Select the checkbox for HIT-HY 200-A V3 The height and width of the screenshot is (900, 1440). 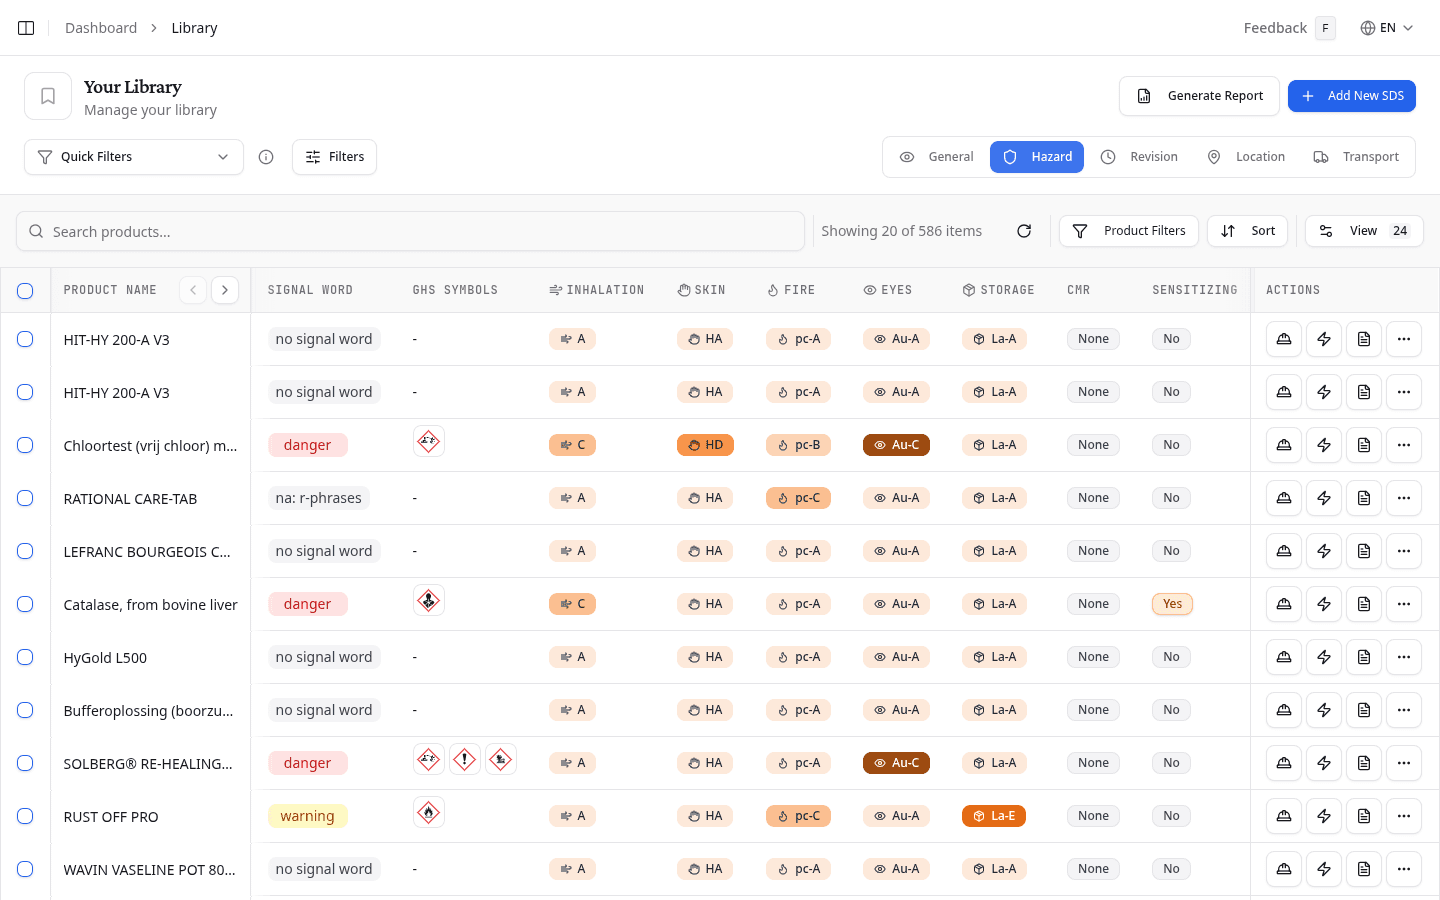[25, 339]
